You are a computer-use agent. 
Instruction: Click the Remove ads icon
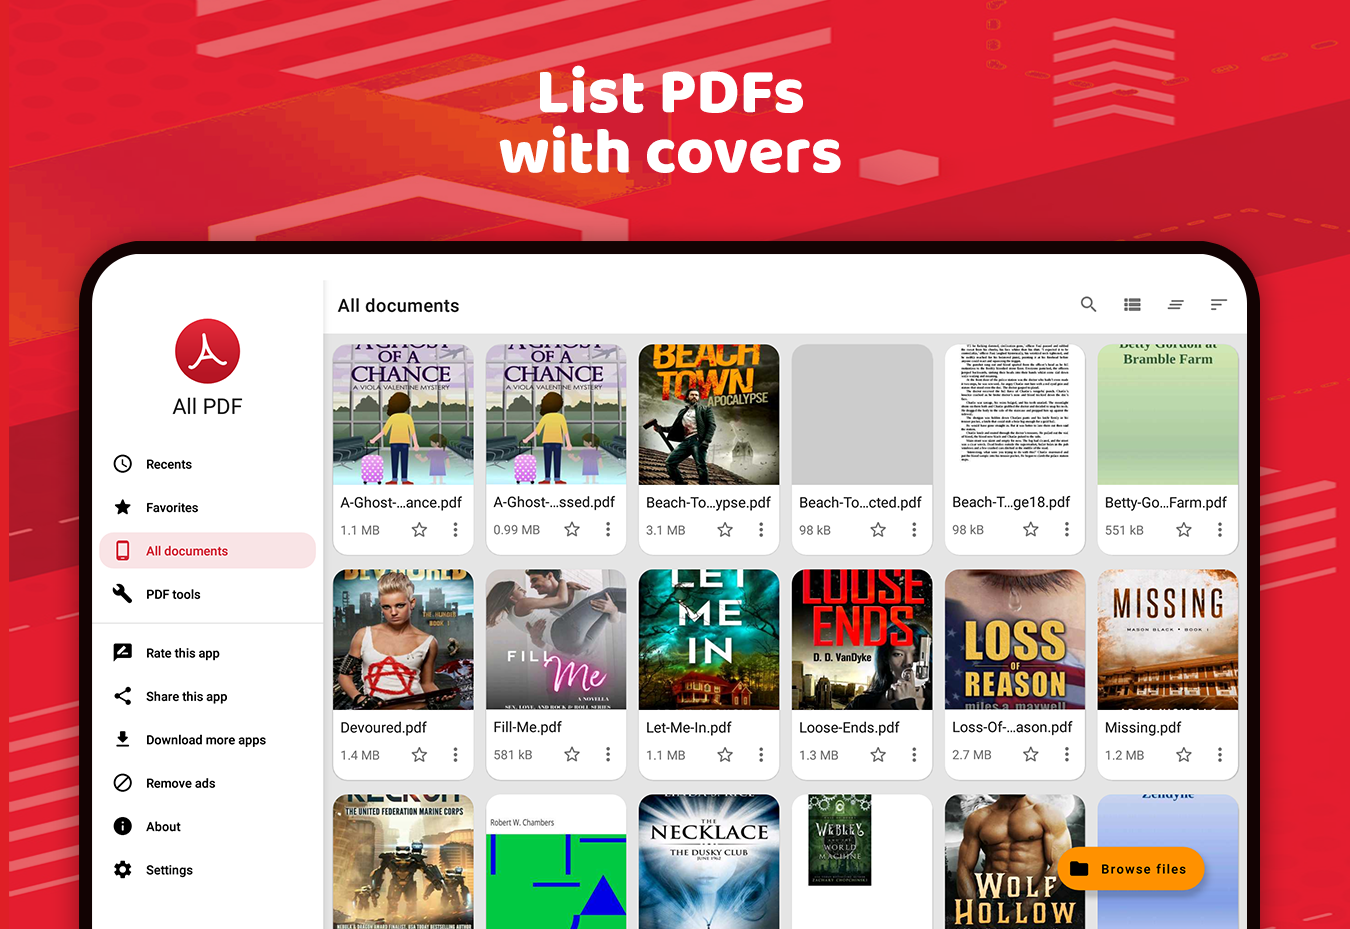pos(122,783)
